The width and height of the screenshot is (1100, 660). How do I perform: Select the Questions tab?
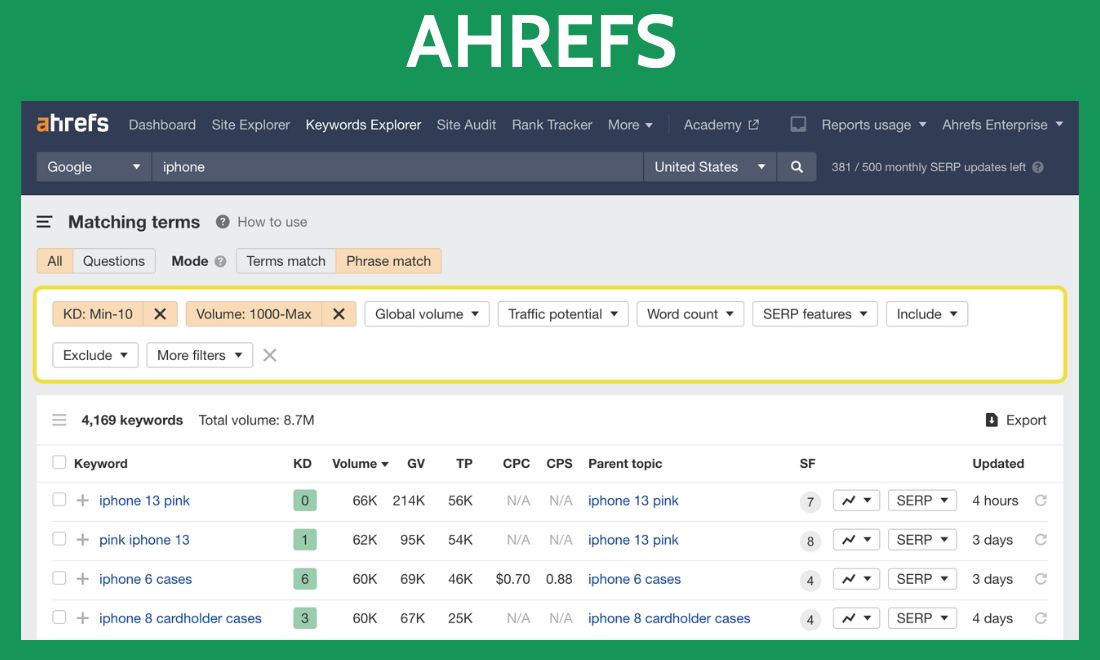pos(114,261)
